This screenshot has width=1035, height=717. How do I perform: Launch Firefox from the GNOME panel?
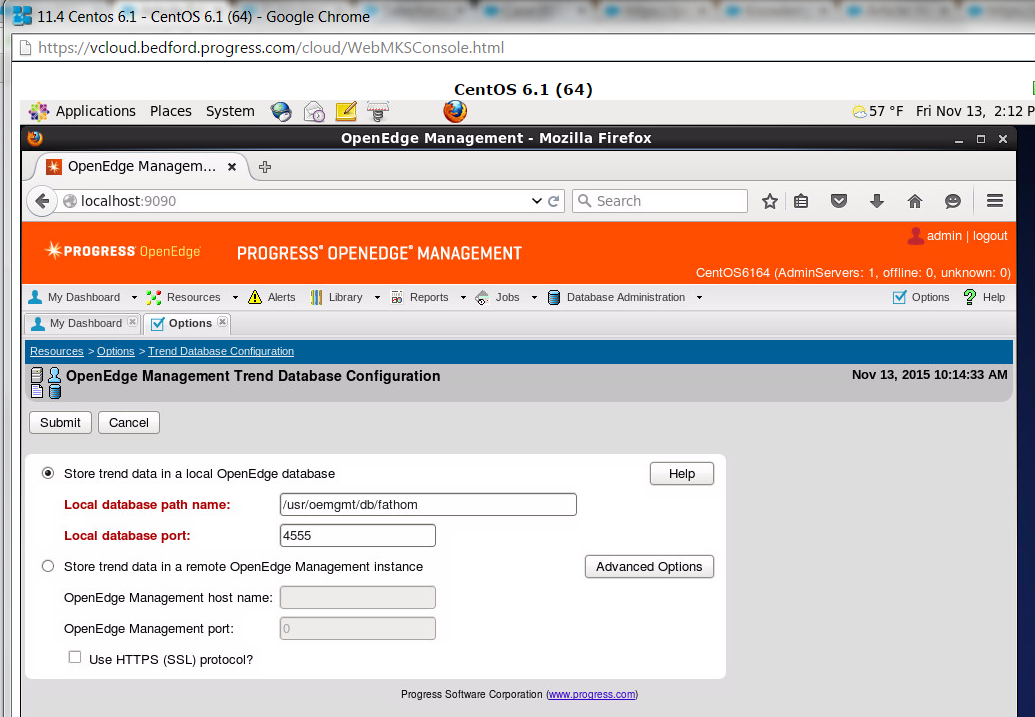click(455, 111)
